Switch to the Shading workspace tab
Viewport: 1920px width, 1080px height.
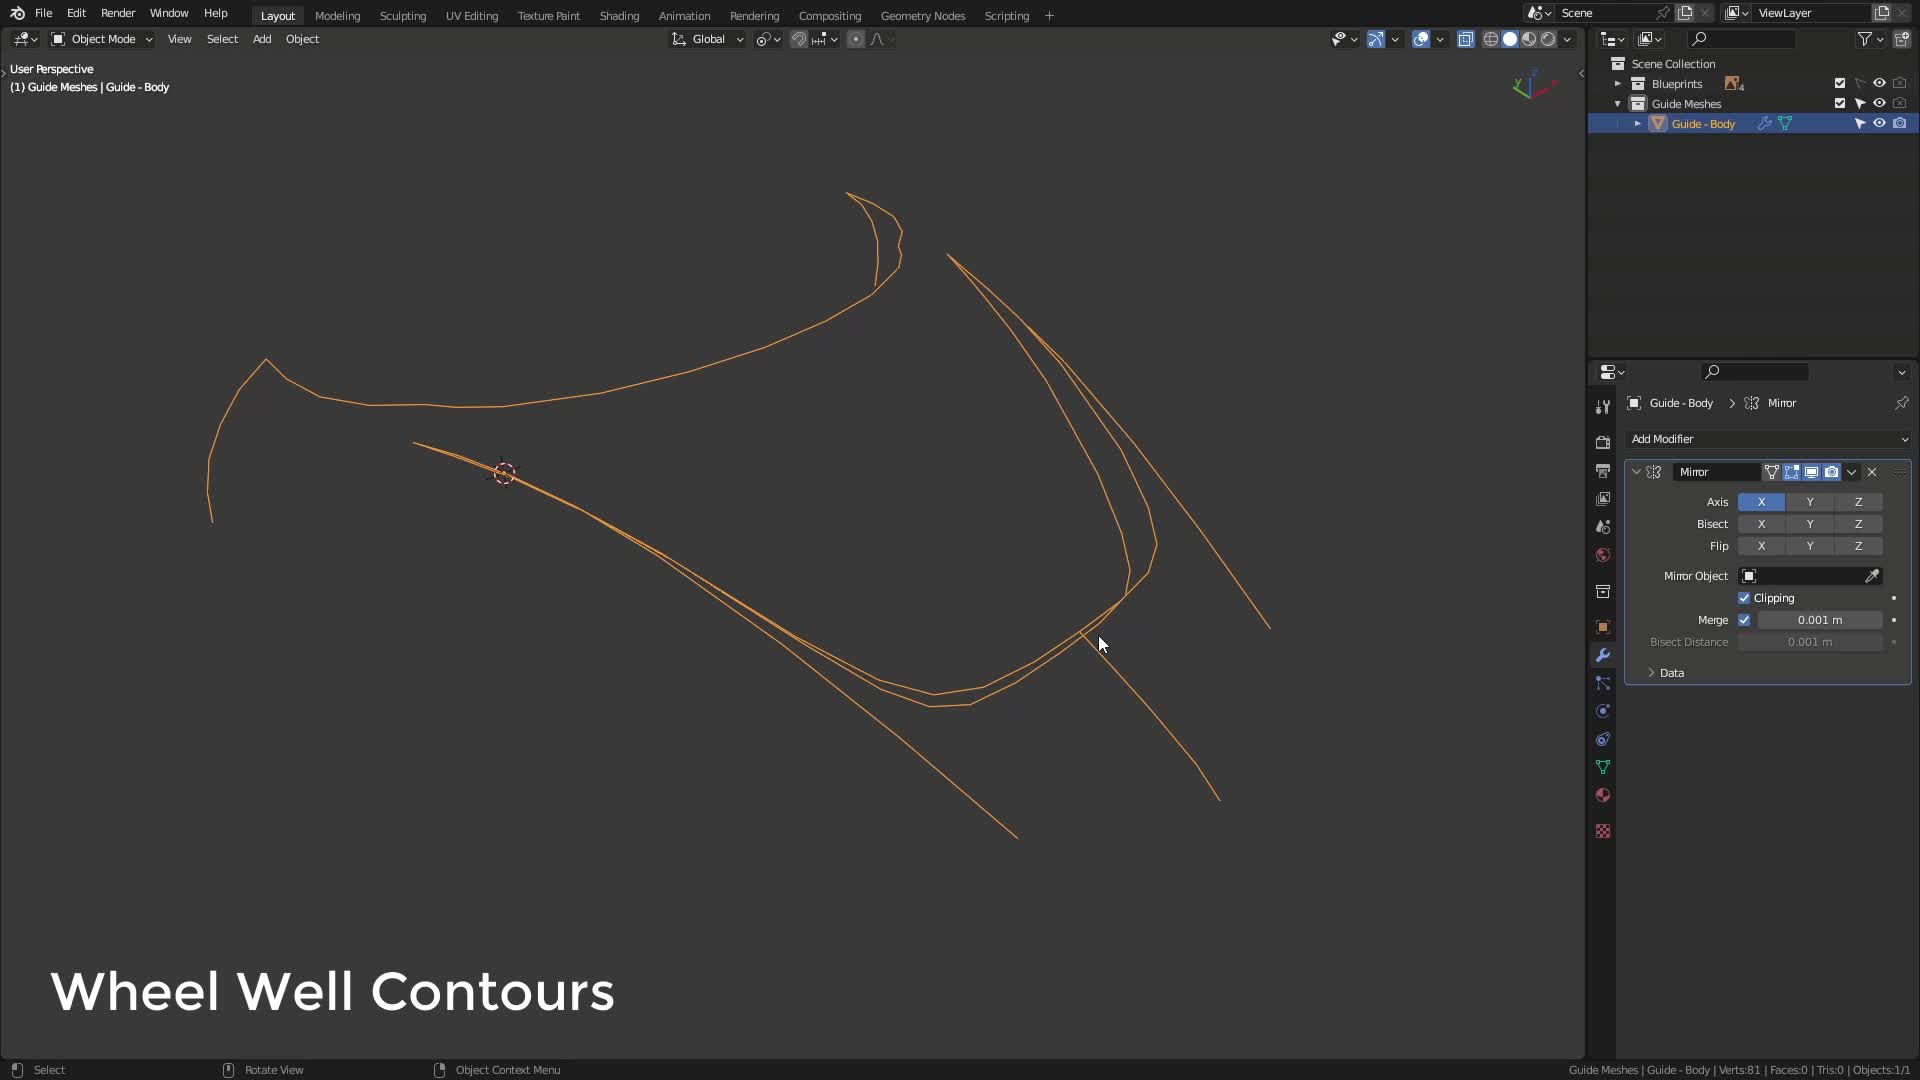[x=619, y=16]
